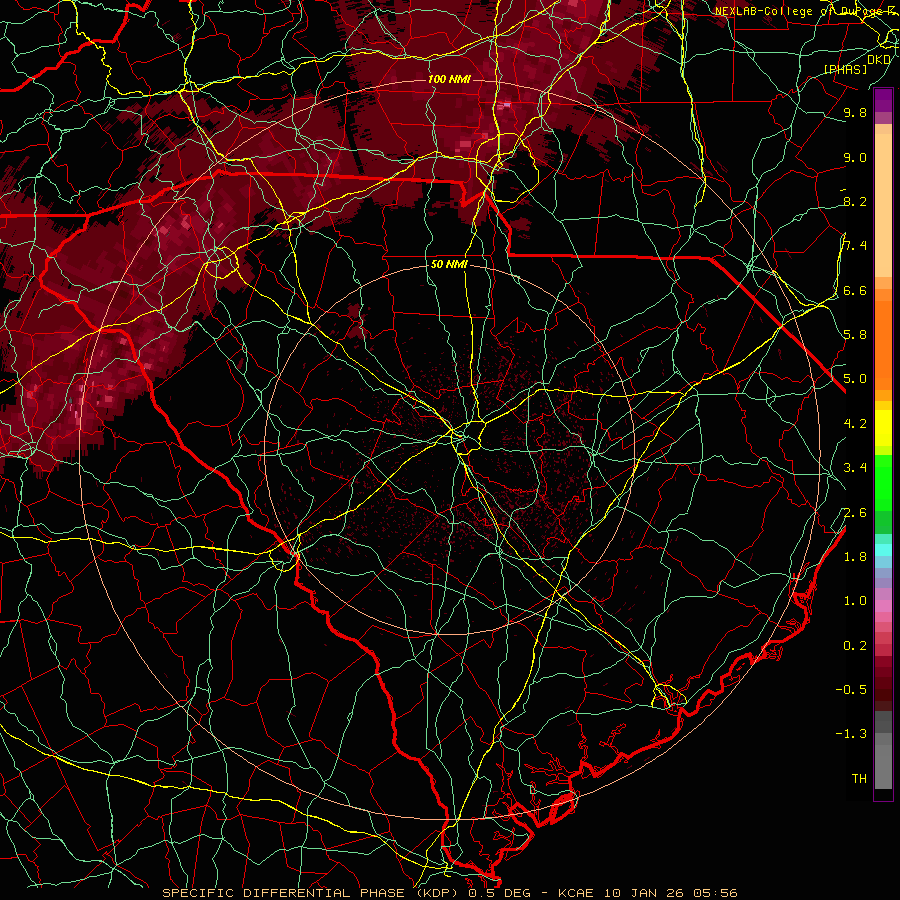Click the 100 NMI range ring label
Screen dimensions: 900x900
click(x=449, y=79)
